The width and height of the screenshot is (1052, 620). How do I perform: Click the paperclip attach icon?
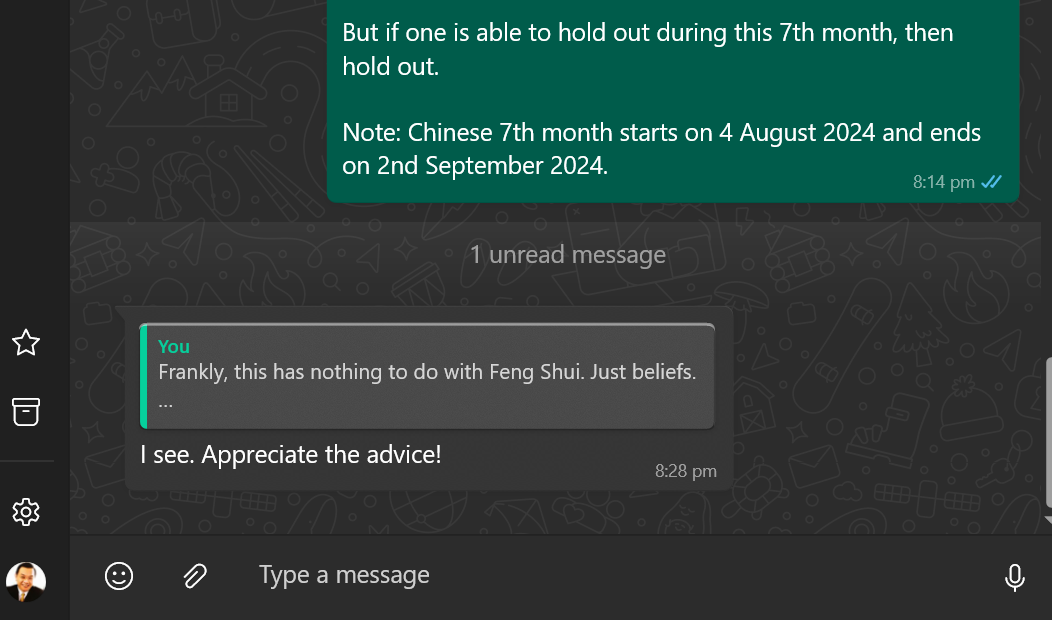(195, 576)
